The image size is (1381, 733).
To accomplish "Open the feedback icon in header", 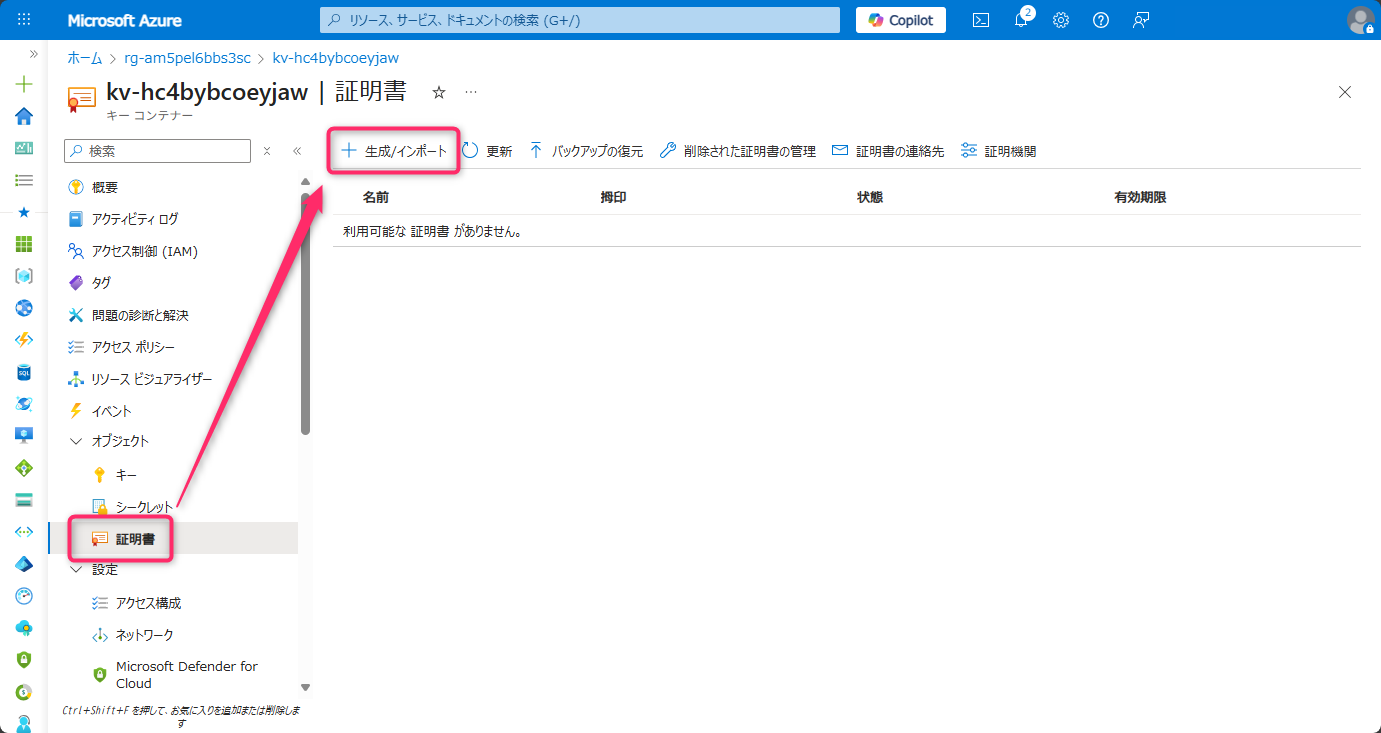I will pos(1141,20).
